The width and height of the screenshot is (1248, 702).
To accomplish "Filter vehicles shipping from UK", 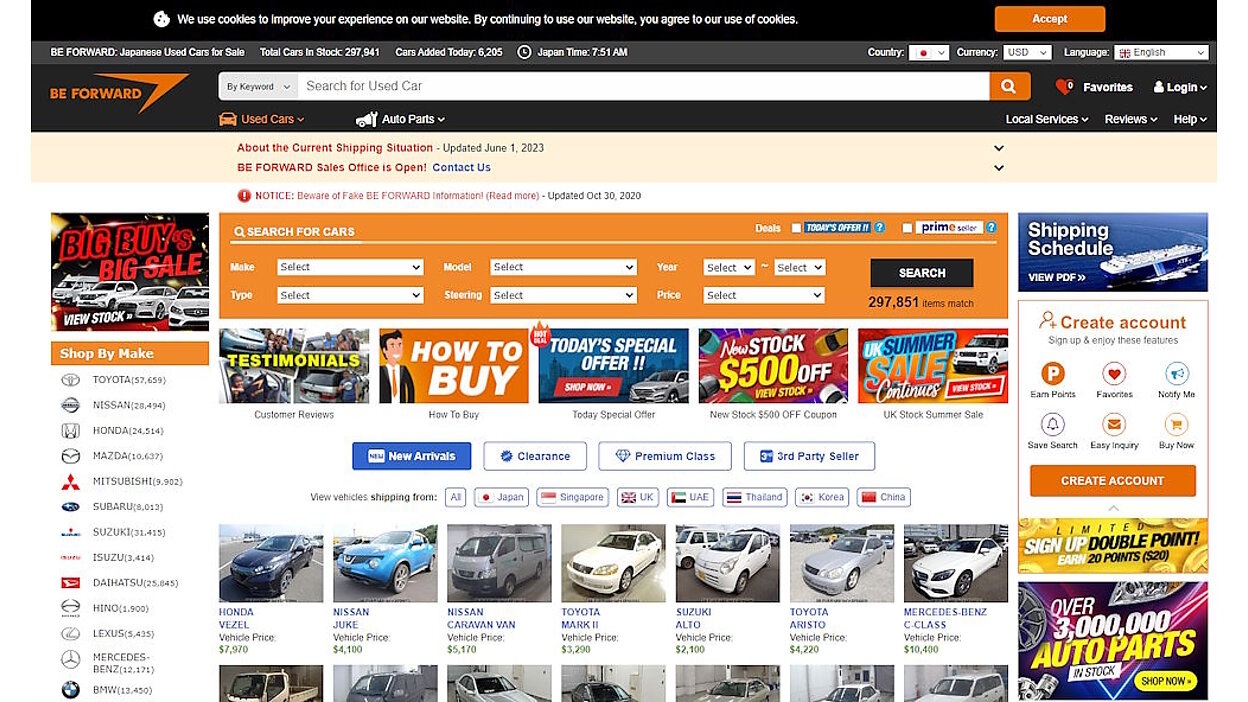I will pos(639,497).
